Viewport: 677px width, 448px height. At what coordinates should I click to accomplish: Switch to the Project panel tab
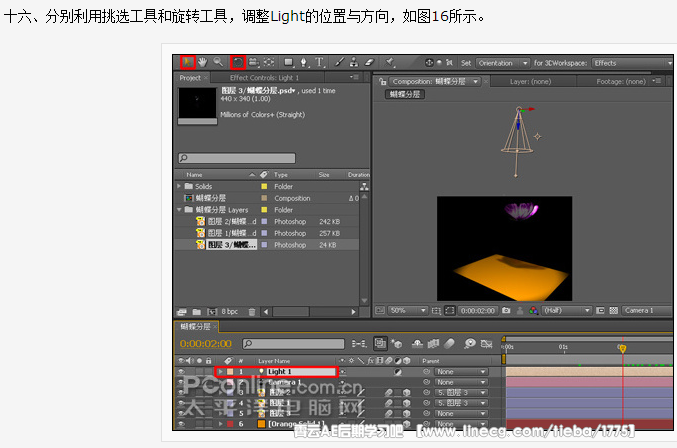(190, 77)
